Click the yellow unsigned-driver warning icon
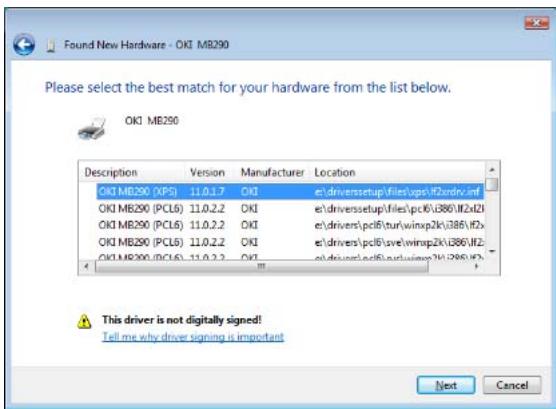Image resolution: width=556 pixels, height=409 pixels. tap(84, 321)
